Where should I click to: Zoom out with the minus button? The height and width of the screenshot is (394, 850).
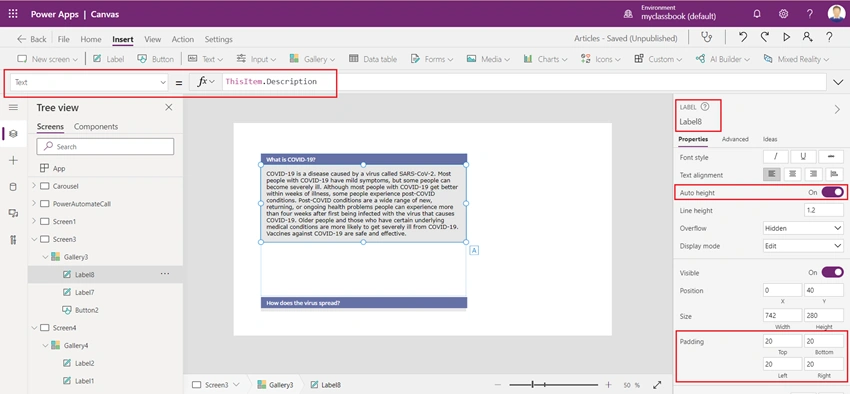pos(499,385)
